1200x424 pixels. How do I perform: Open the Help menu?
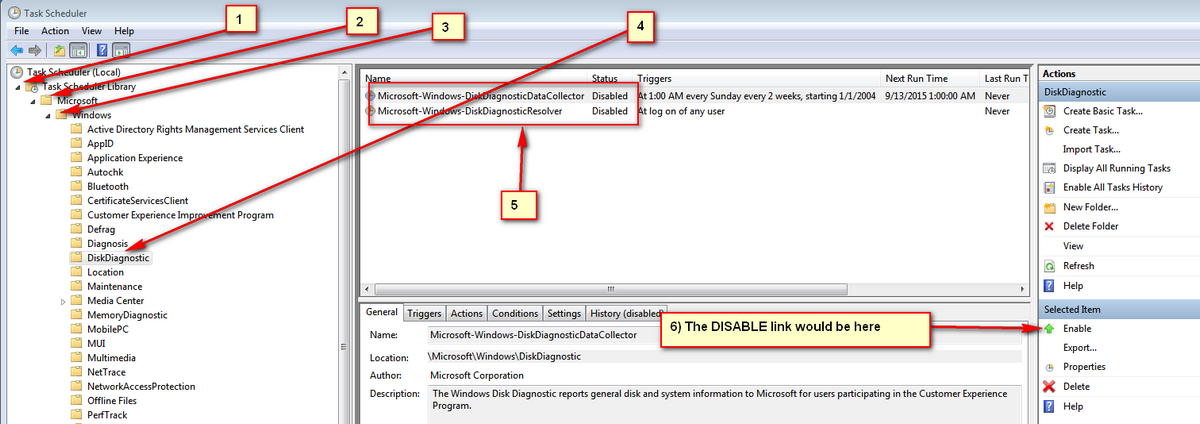coord(124,31)
